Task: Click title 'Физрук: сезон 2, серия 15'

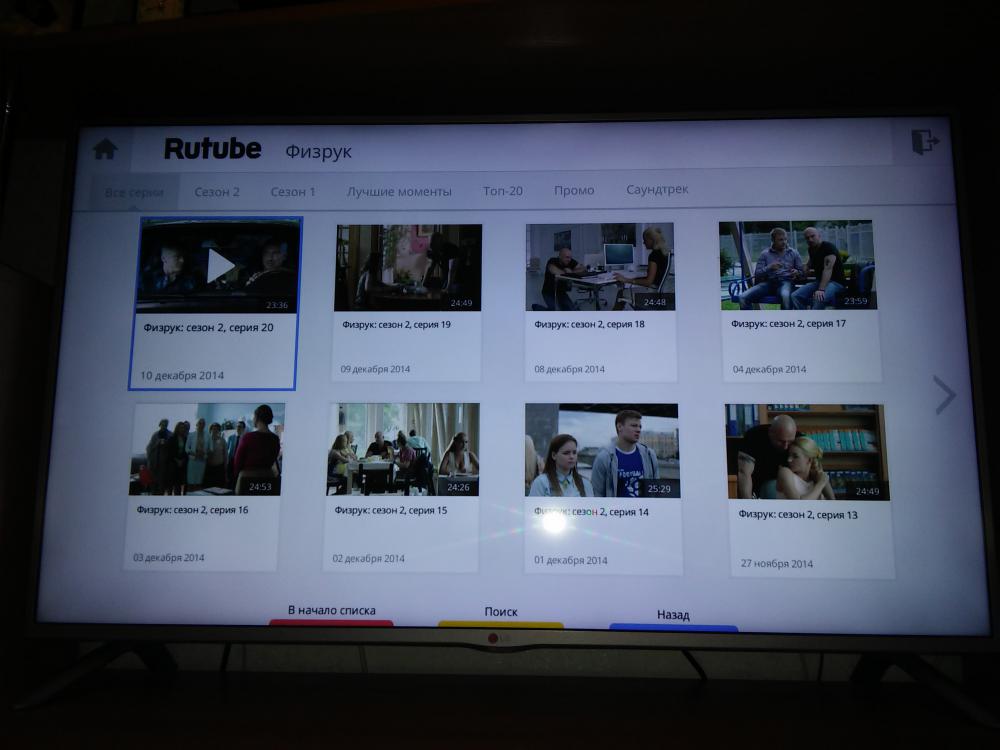Action: [x=390, y=510]
